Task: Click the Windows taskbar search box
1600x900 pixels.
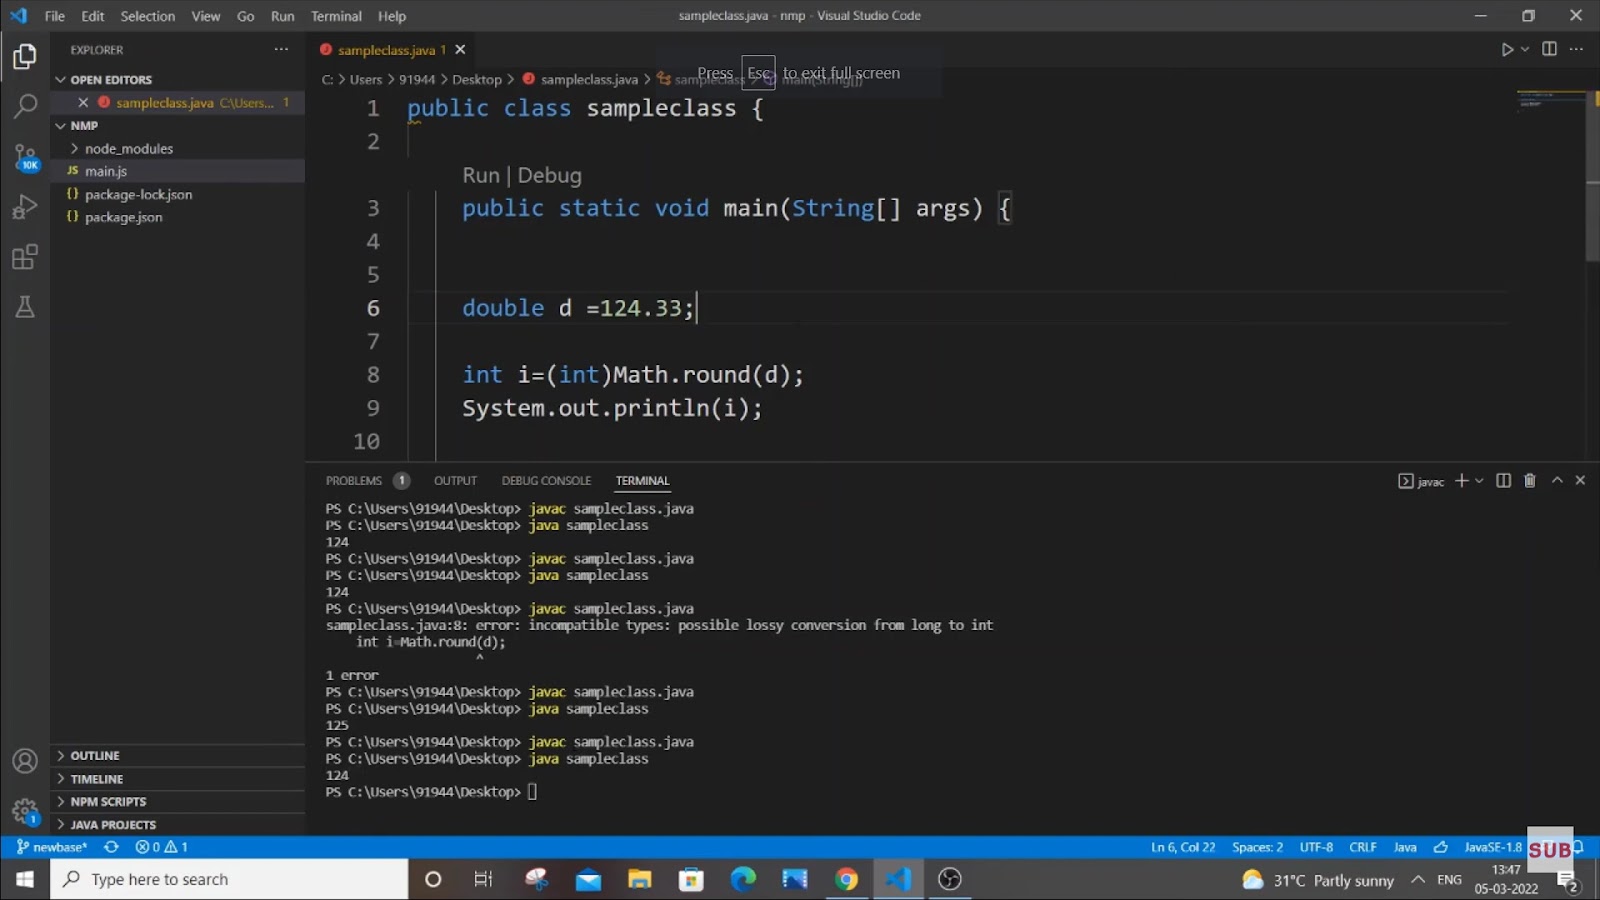Action: point(229,879)
